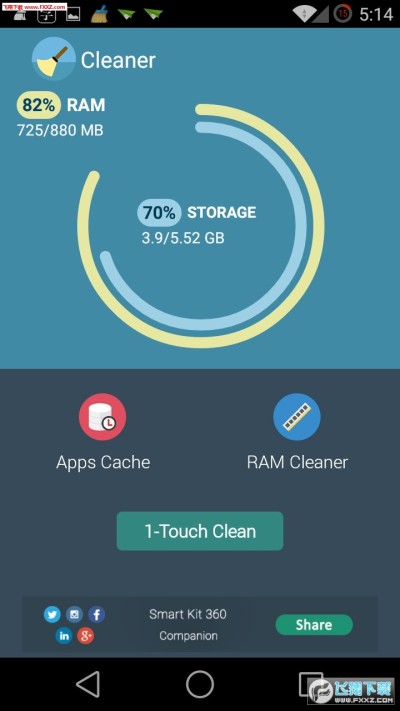Viewport: 400px width, 711px height.
Task: Start the 1-Touch Clean button
Action: (x=200, y=531)
